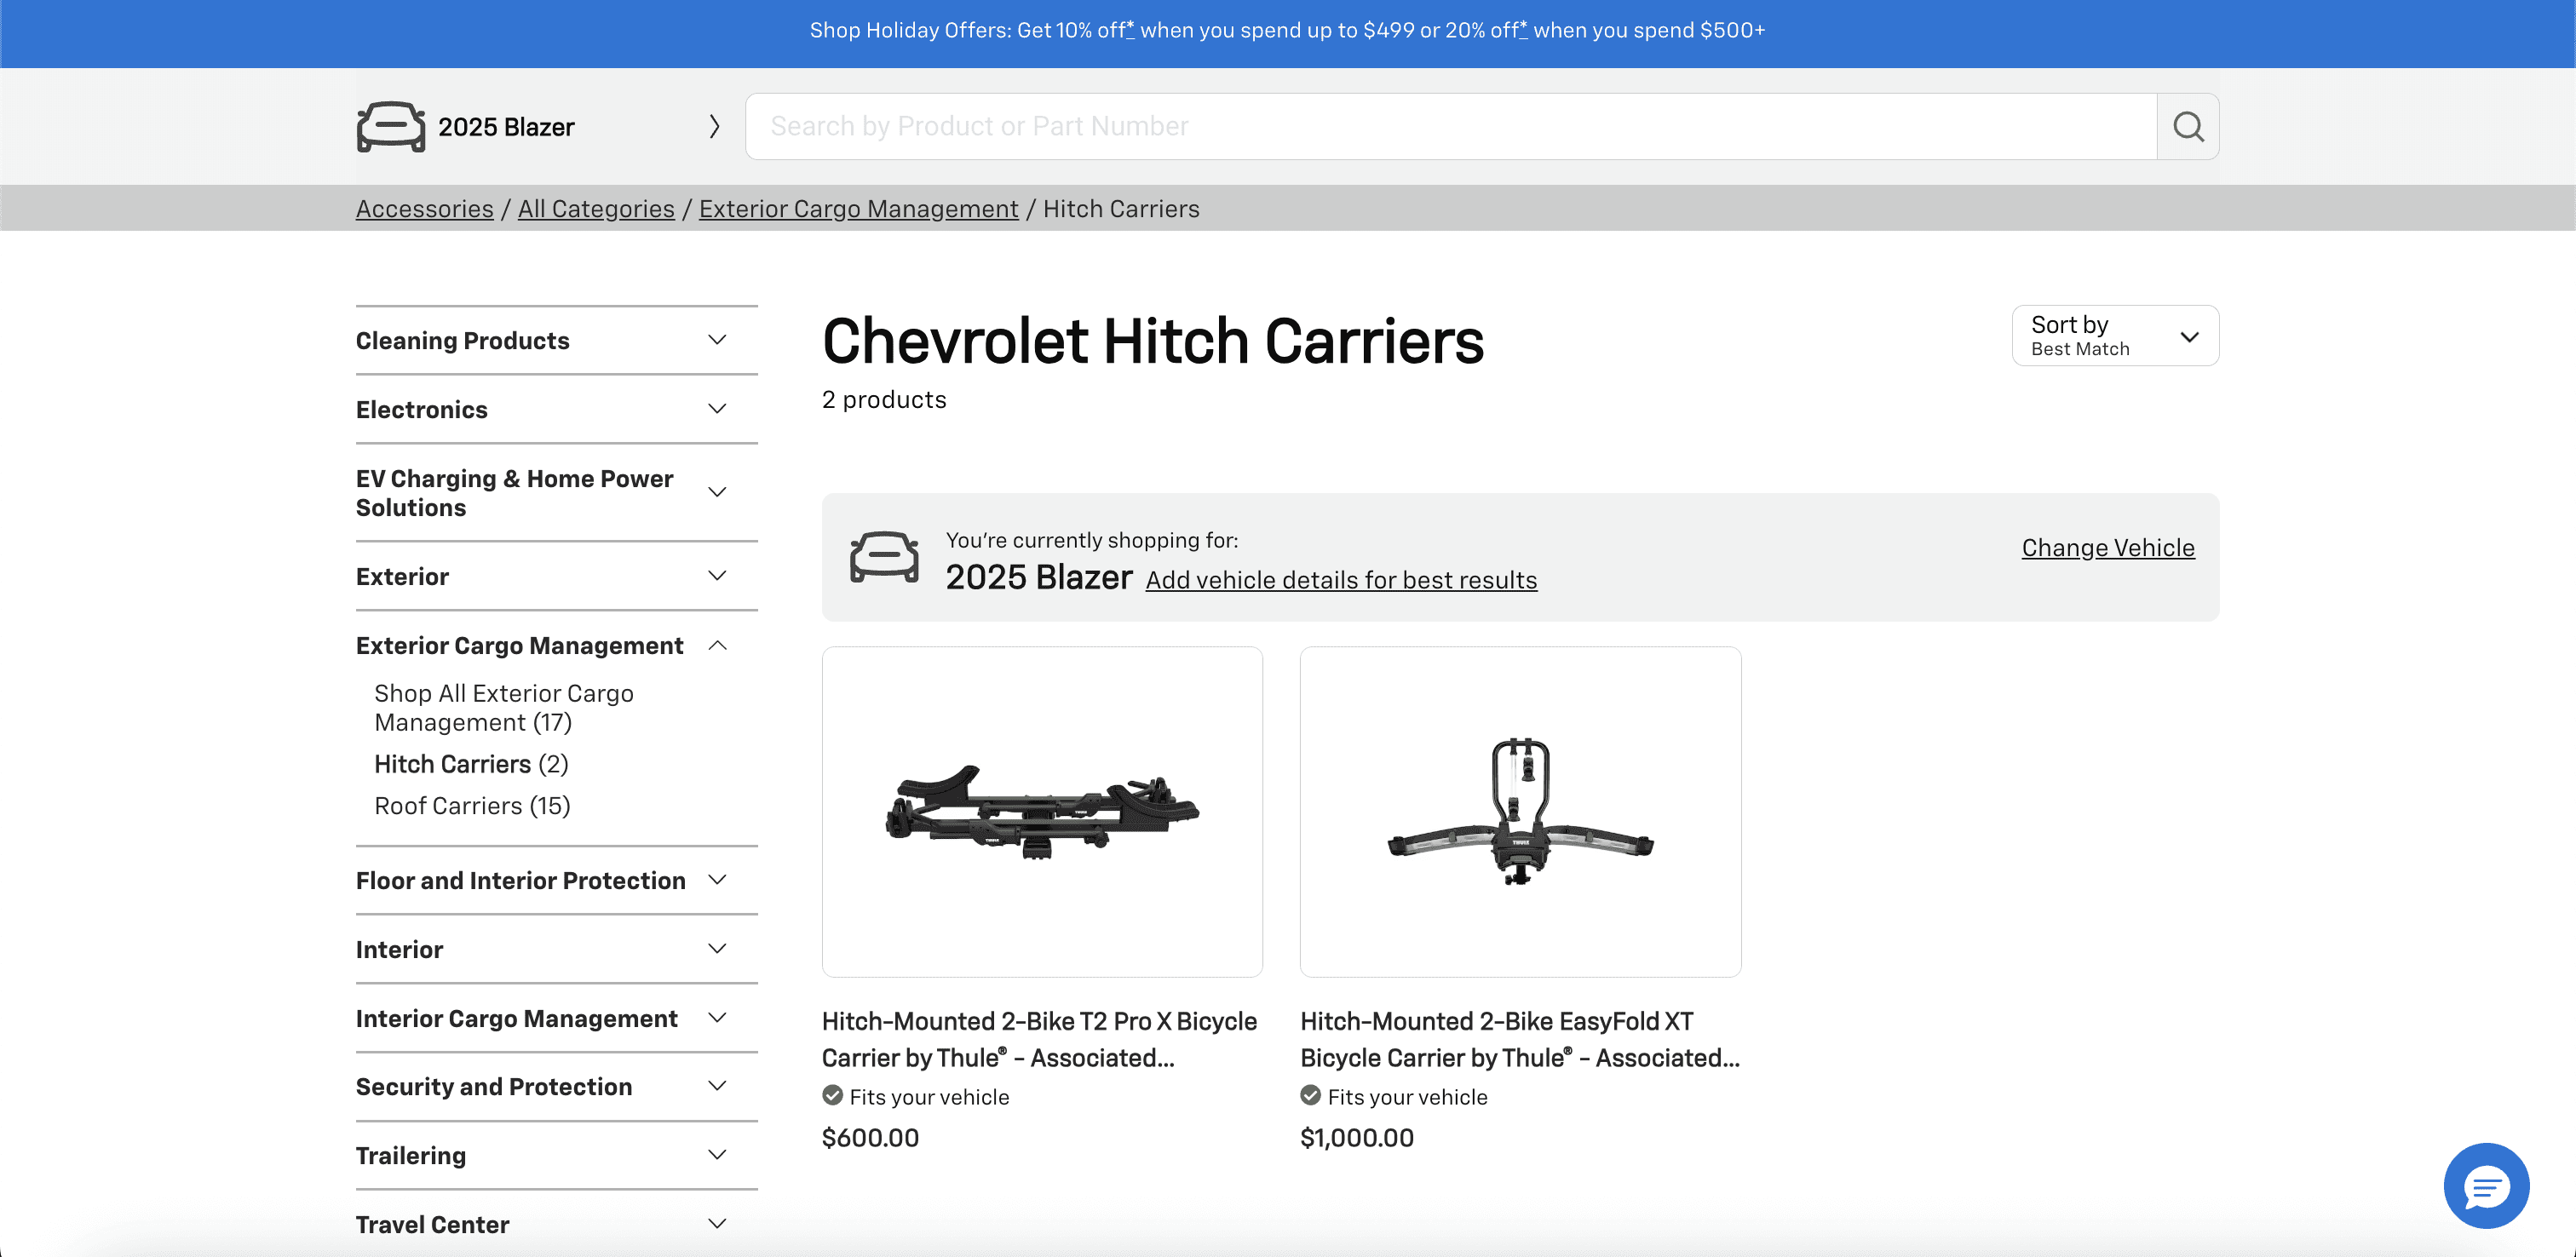Click the vehicle icon in shopping-for banner
2576x1257 pixels.
(884, 557)
